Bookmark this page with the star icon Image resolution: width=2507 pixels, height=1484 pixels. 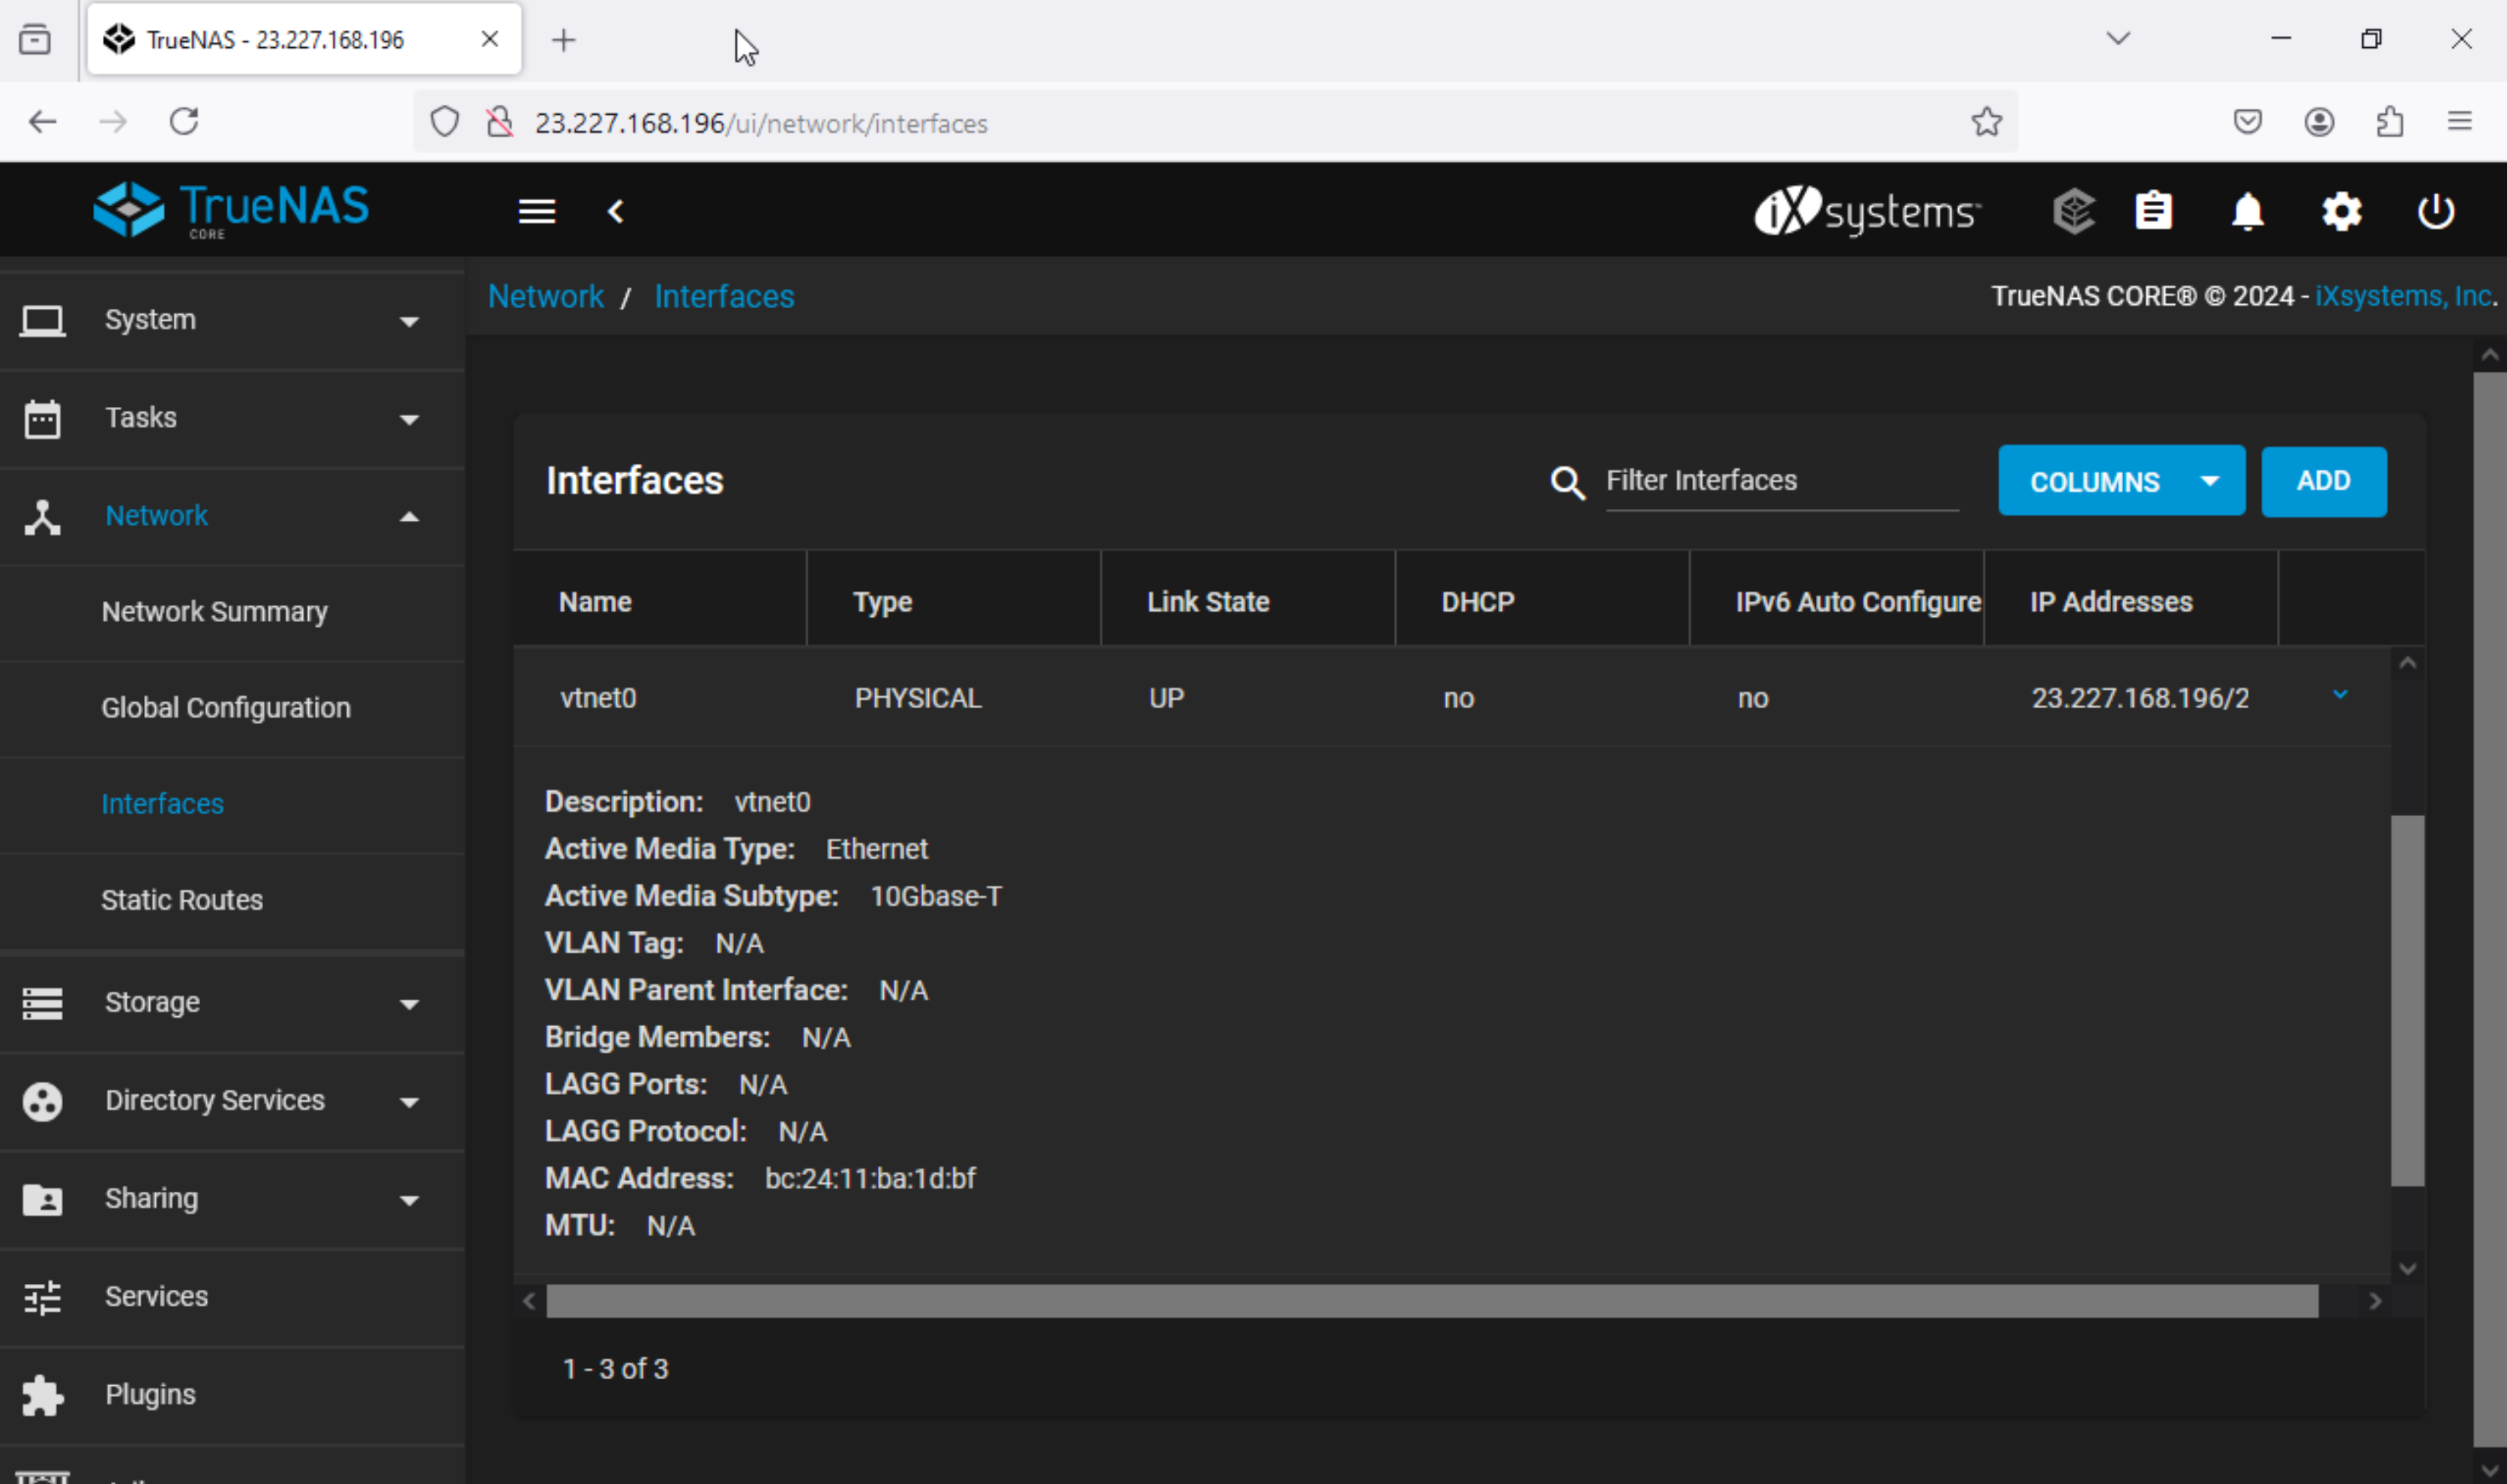(1986, 122)
